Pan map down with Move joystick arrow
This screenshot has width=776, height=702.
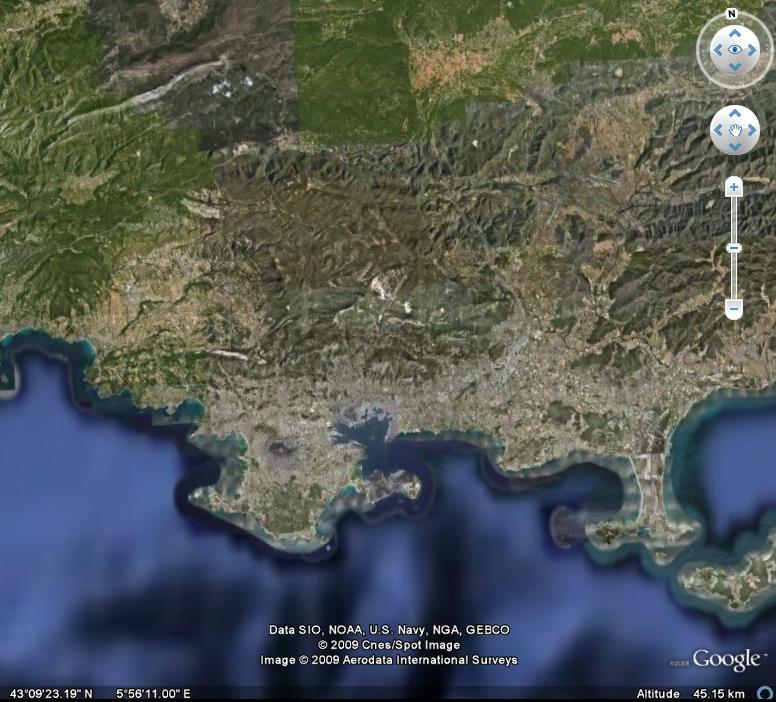(735, 146)
